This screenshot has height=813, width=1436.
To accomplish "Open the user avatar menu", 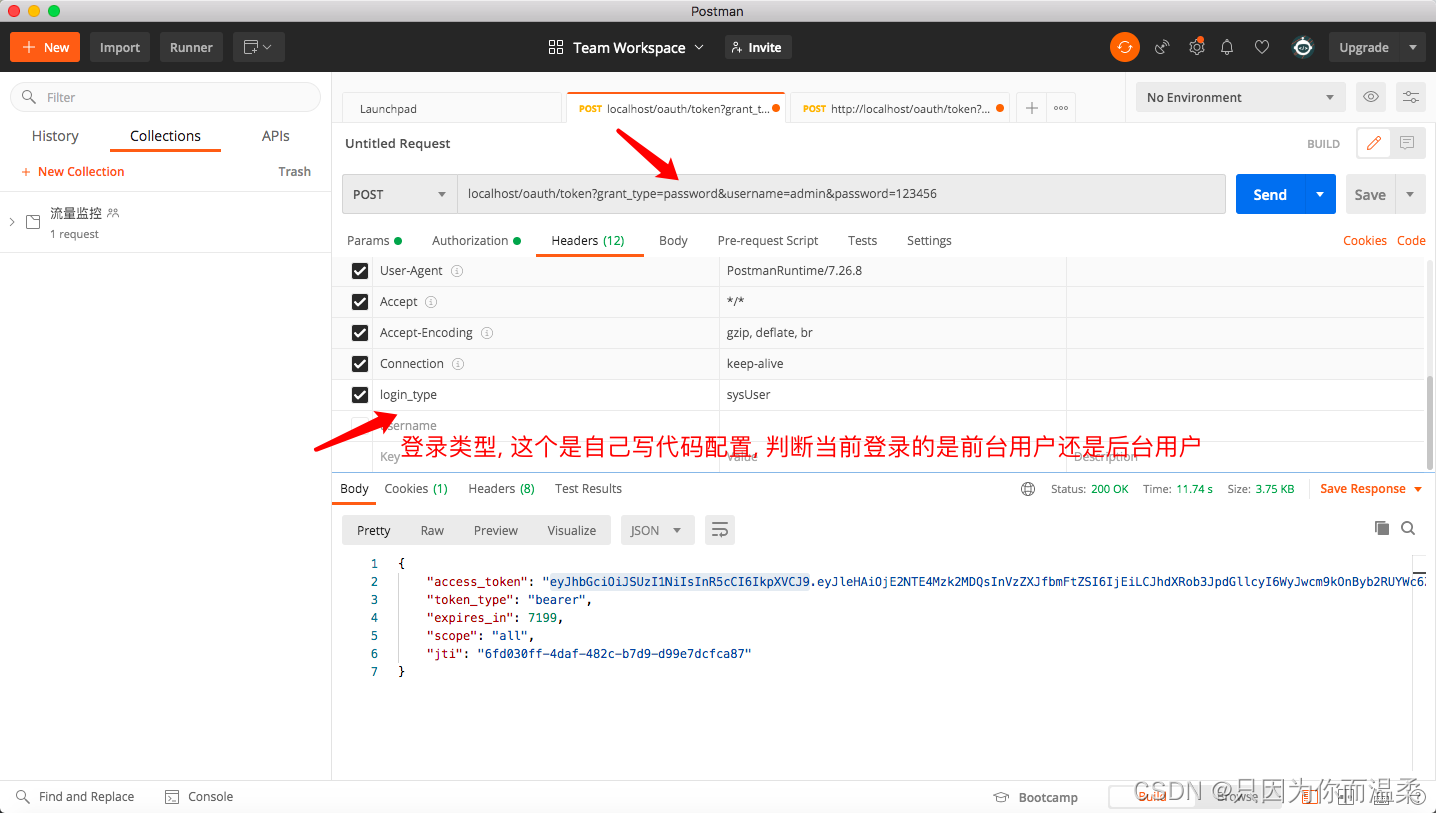I will click(1302, 47).
